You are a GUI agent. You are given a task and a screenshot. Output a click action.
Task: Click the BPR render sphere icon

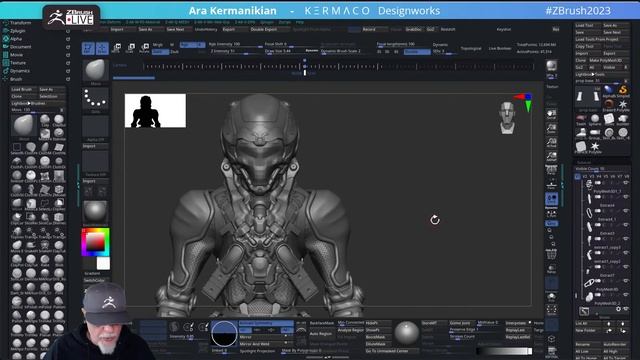click(551, 66)
